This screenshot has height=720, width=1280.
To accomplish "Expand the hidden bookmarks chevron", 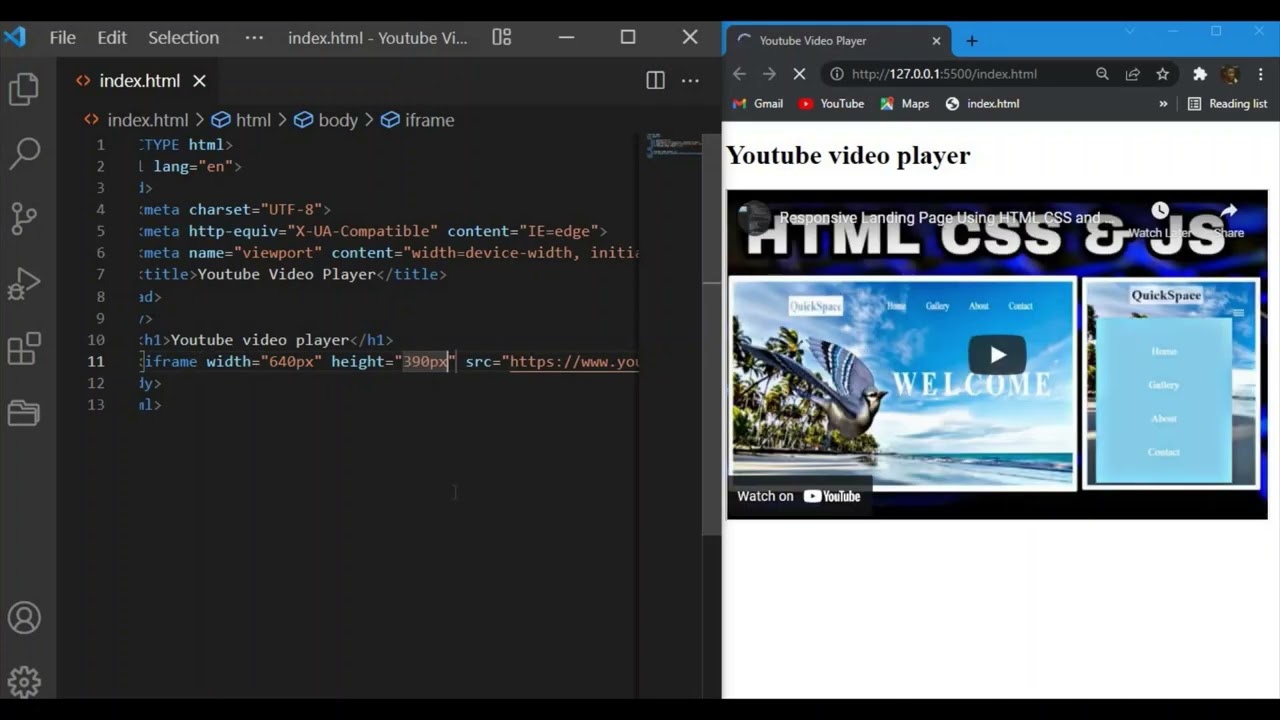I will coord(1163,104).
